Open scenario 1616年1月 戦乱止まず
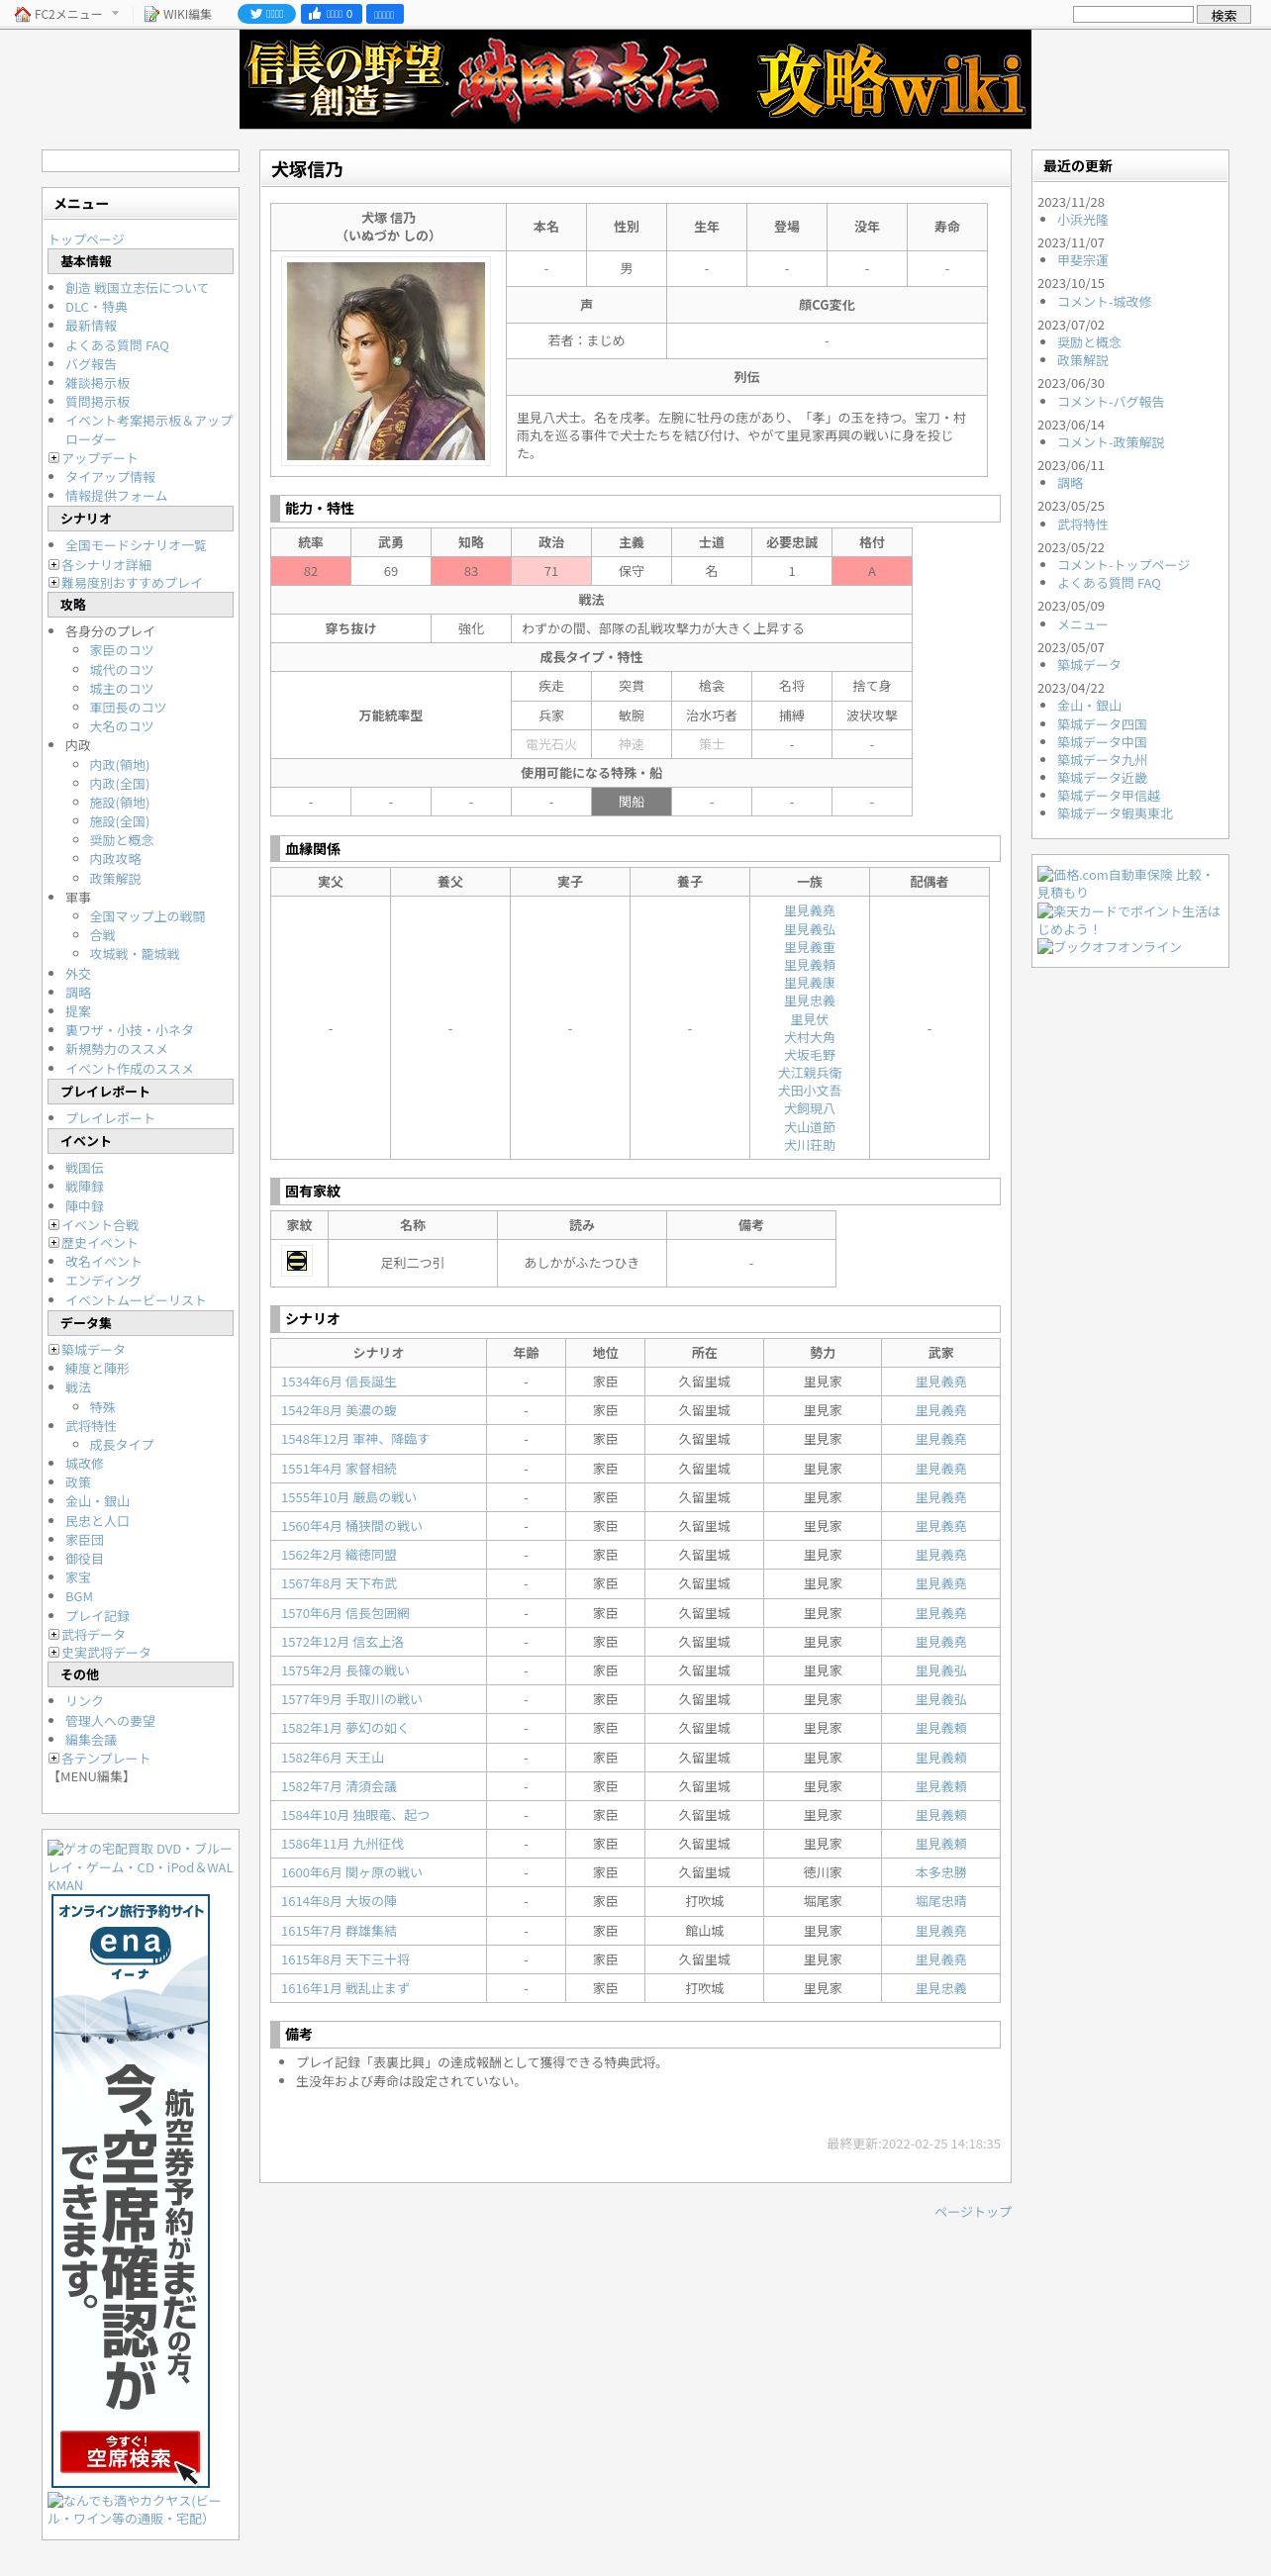The image size is (1271, 2576). click(345, 1988)
